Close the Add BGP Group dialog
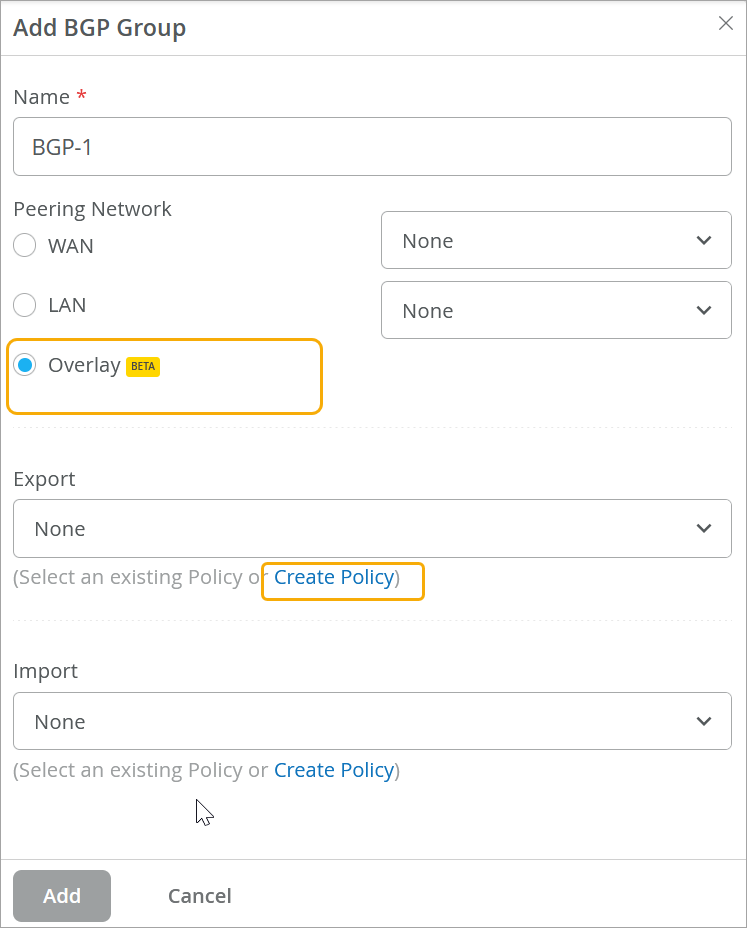The height and width of the screenshot is (928, 747). pos(726,24)
